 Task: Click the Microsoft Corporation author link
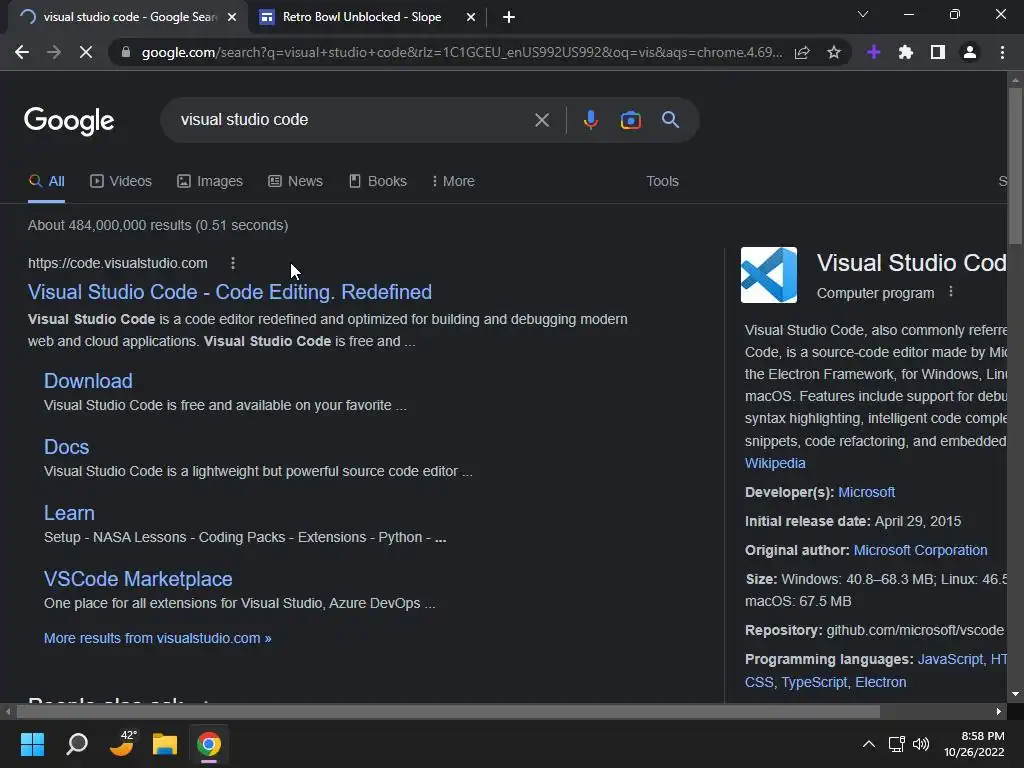coord(920,551)
